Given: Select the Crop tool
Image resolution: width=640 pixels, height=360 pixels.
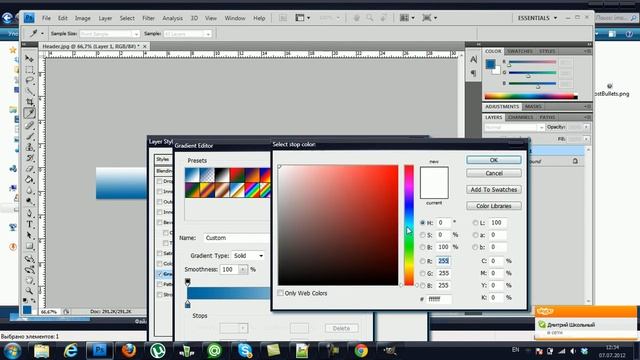Looking at the screenshot, I should [29, 102].
